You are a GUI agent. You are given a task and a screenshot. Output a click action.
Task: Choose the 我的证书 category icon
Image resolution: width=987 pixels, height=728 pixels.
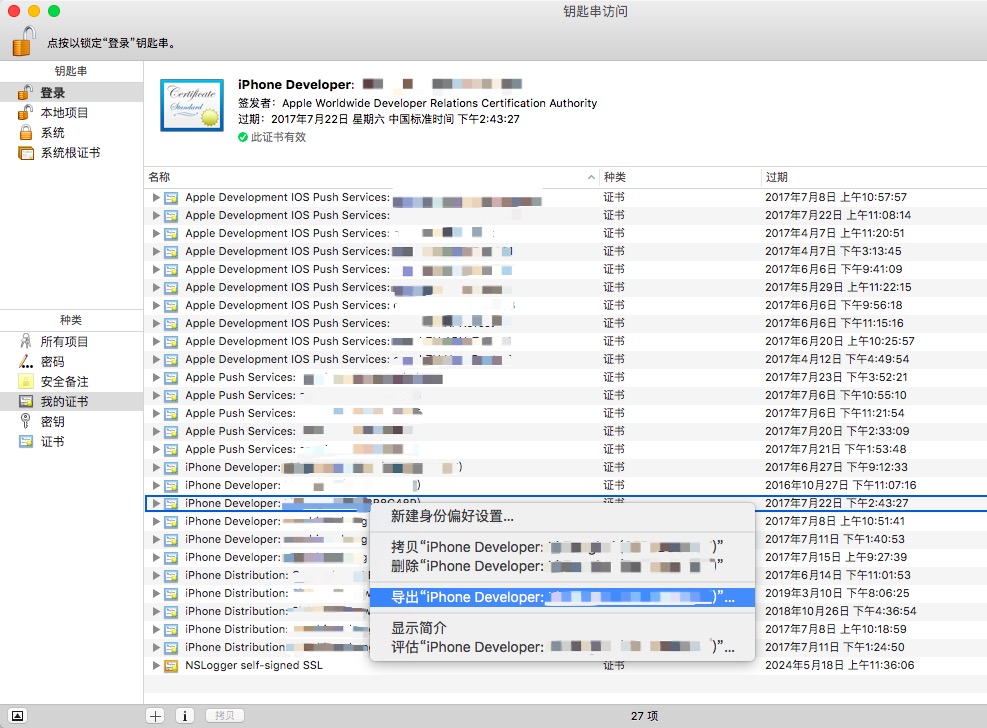click(26, 401)
